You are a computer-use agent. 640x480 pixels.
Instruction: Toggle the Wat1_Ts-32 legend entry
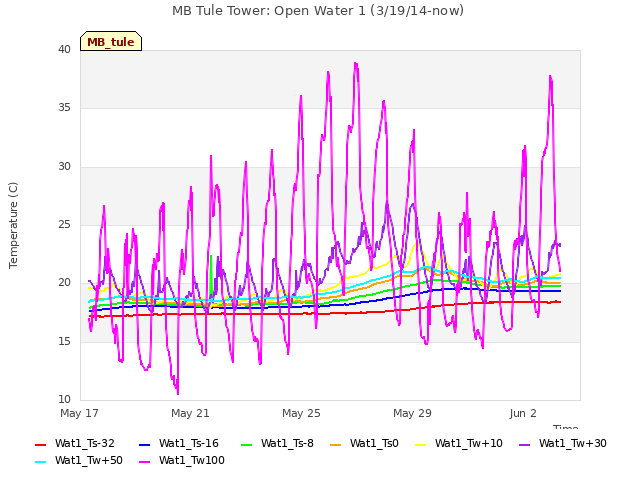point(75,443)
